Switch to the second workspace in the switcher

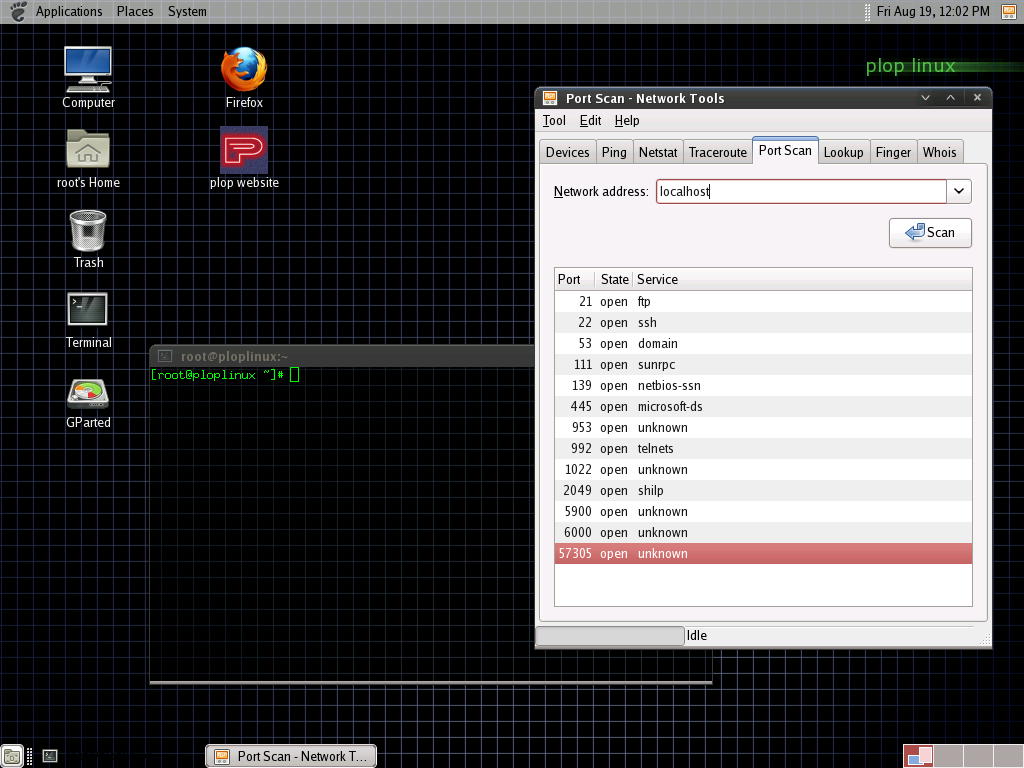[x=948, y=756]
